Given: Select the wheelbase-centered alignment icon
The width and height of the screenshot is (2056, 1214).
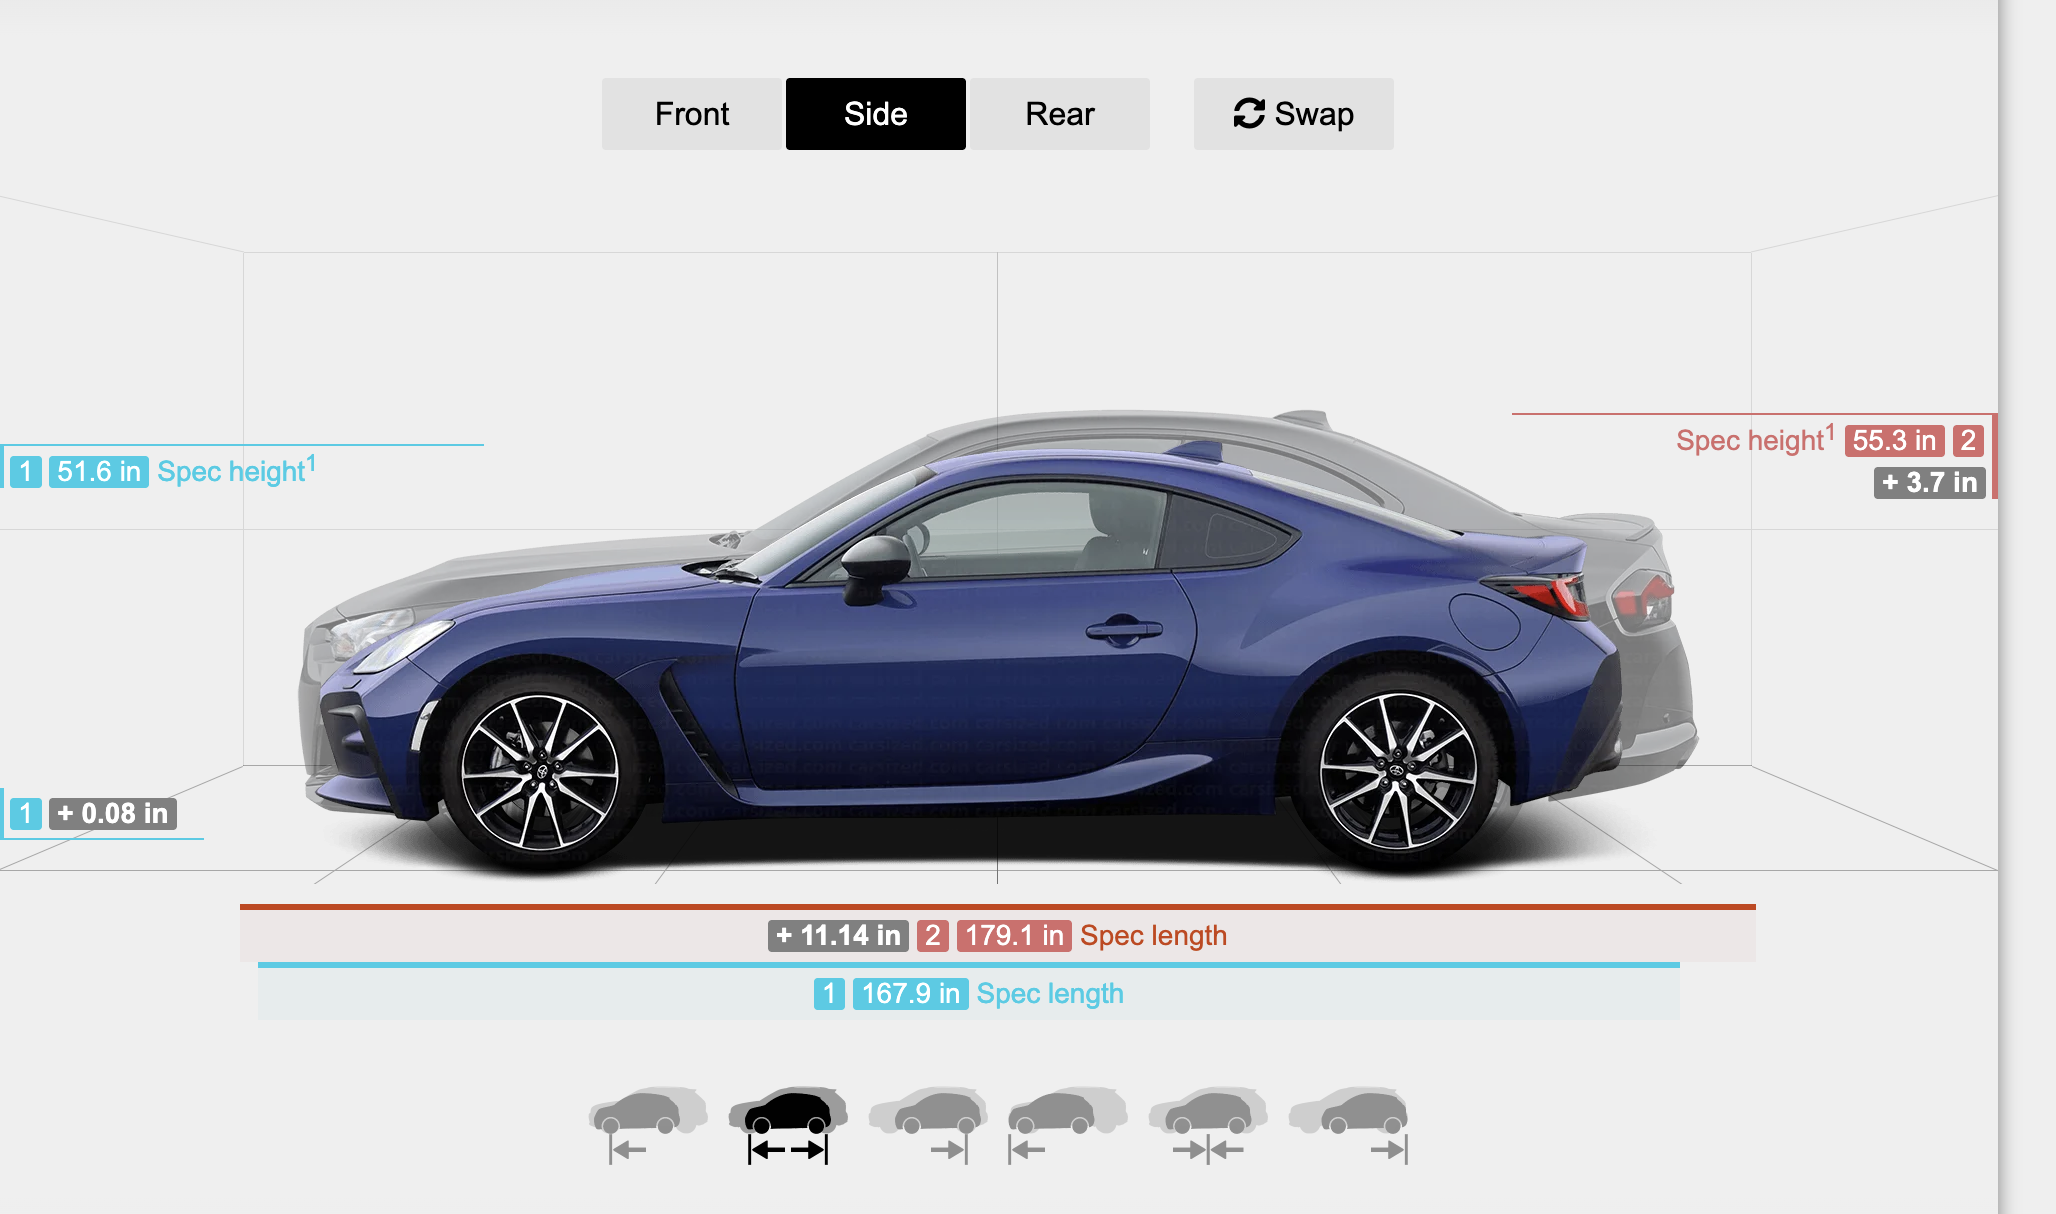Looking at the screenshot, I should [787, 1125].
